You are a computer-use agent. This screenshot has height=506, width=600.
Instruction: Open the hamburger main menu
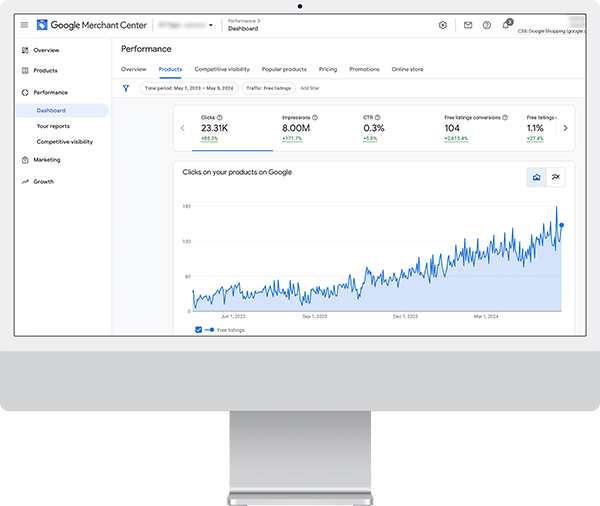tap(24, 24)
